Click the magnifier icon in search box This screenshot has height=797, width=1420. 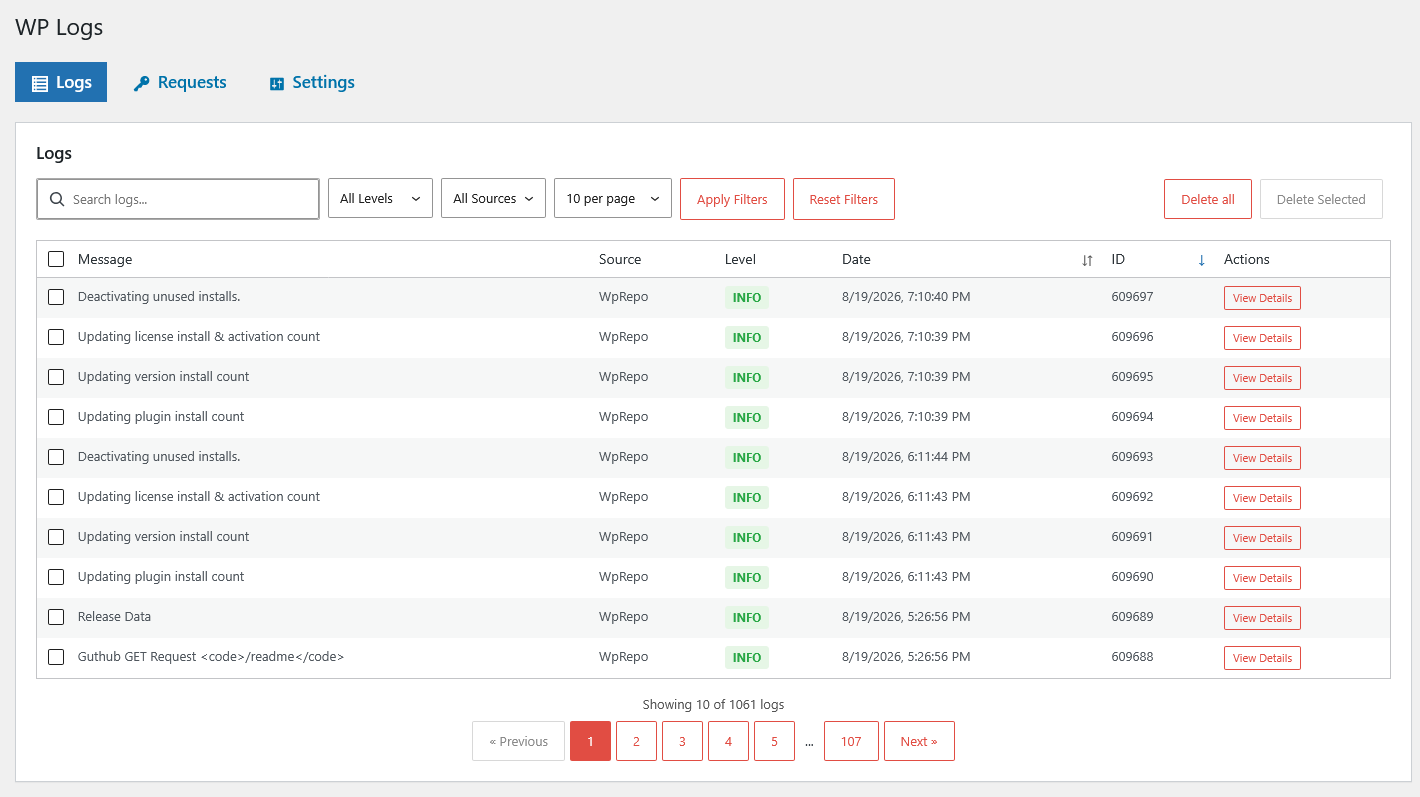57,199
